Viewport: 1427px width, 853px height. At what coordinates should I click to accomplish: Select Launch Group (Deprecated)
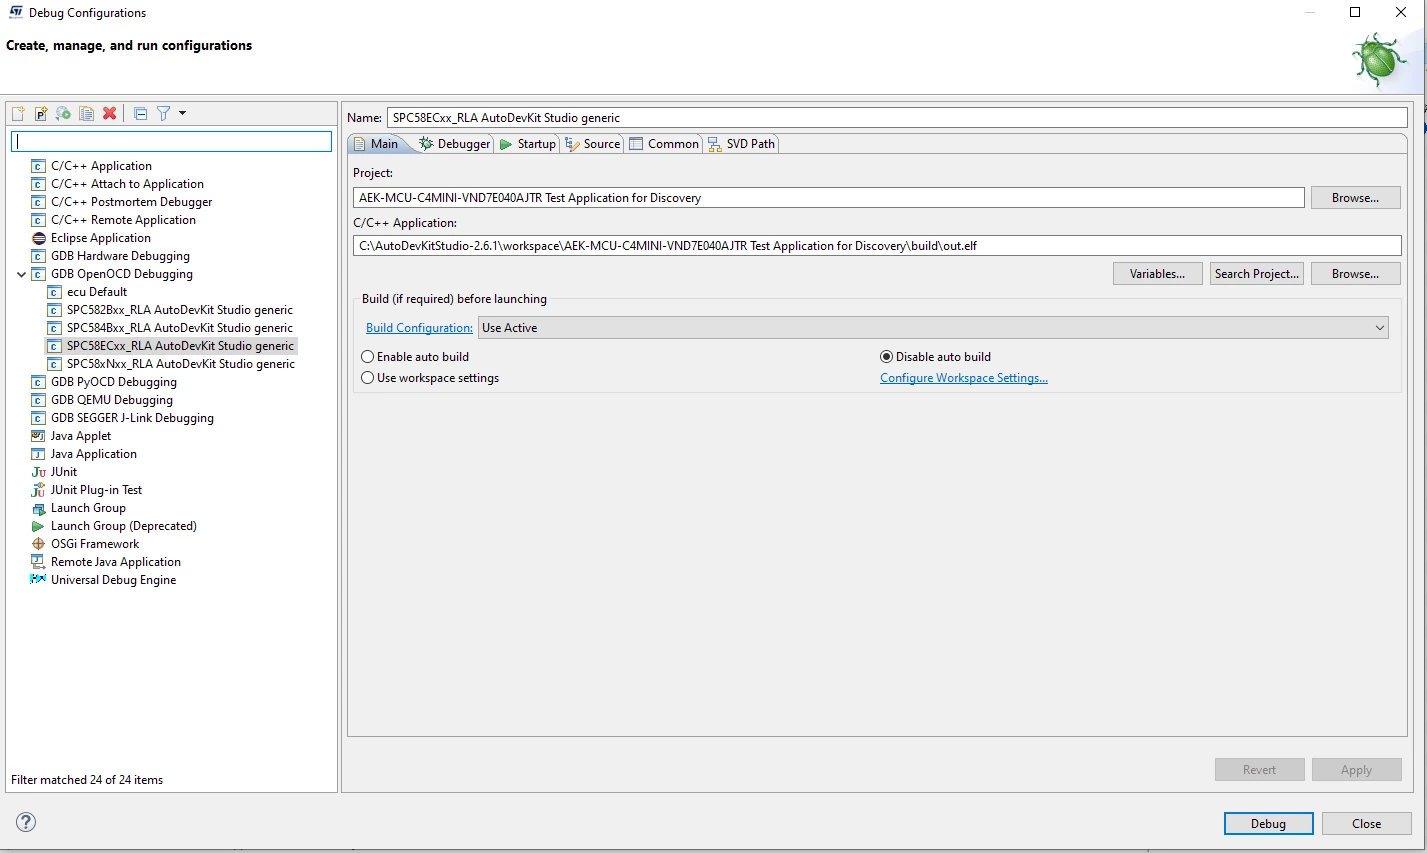(x=123, y=526)
